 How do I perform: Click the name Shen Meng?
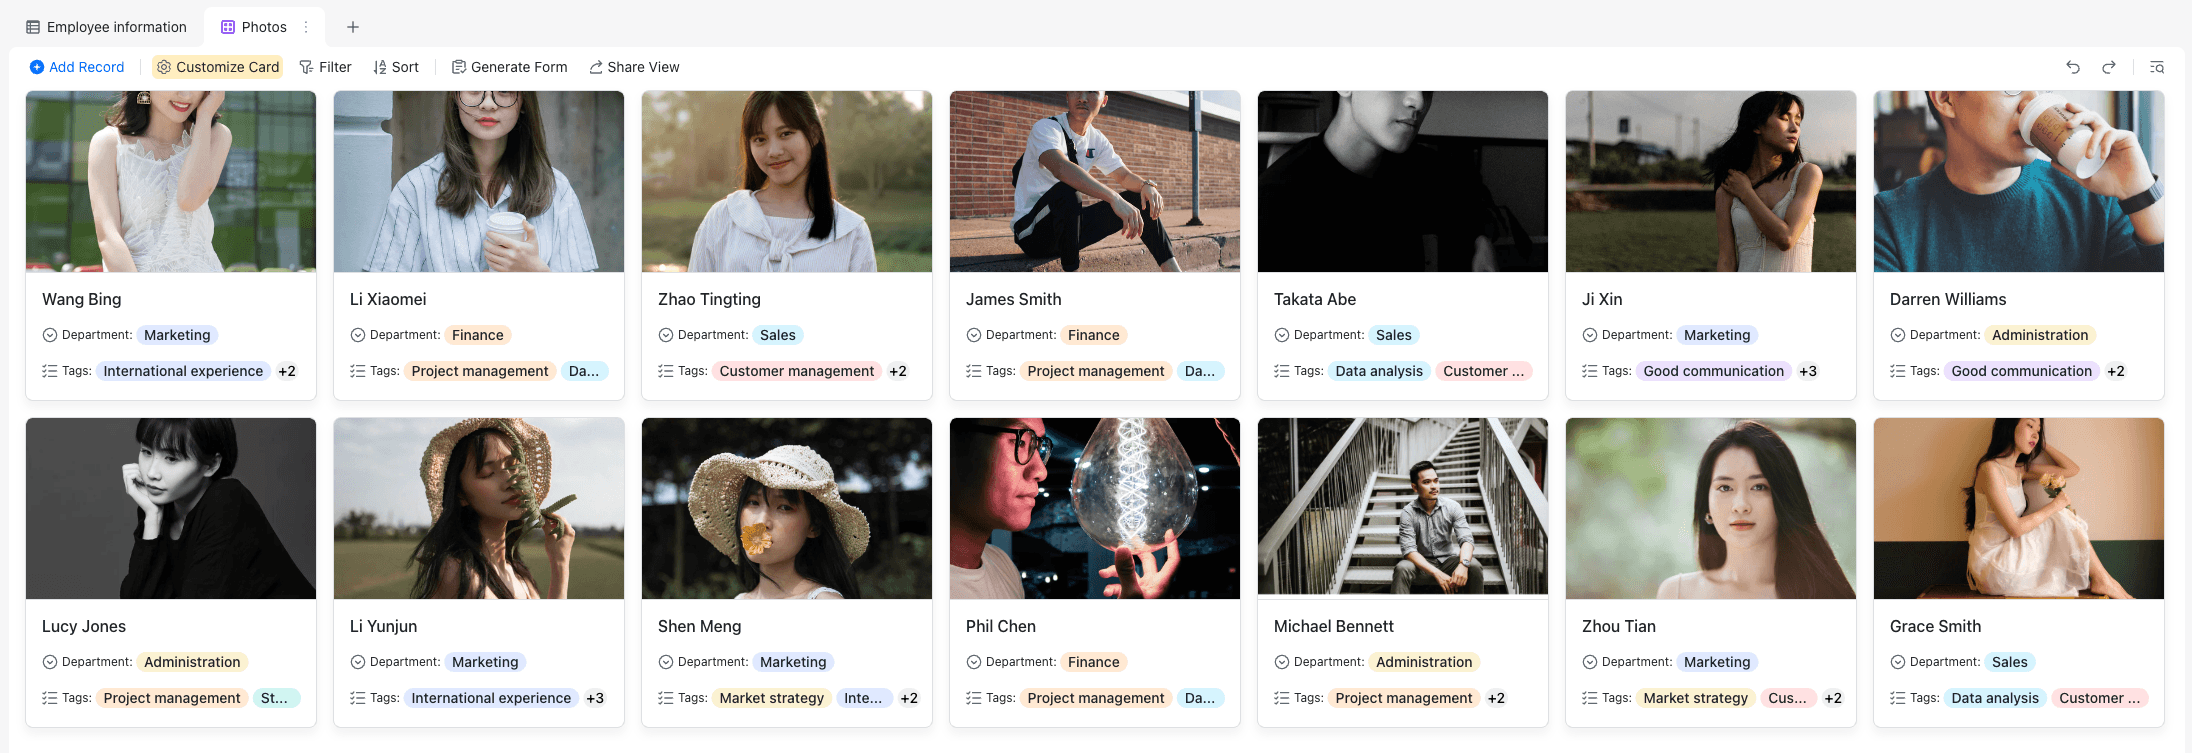pos(699,626)
